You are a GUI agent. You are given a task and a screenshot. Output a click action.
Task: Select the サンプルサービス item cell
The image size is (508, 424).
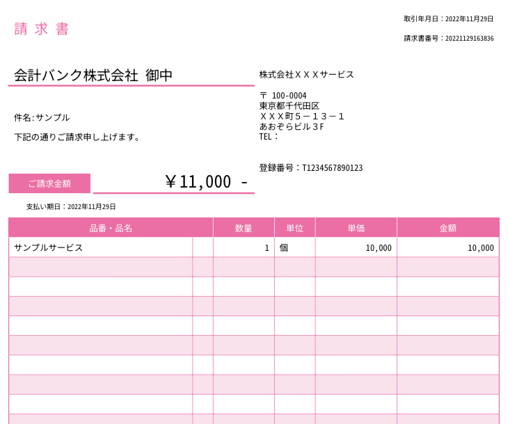(x=100, y=247)
